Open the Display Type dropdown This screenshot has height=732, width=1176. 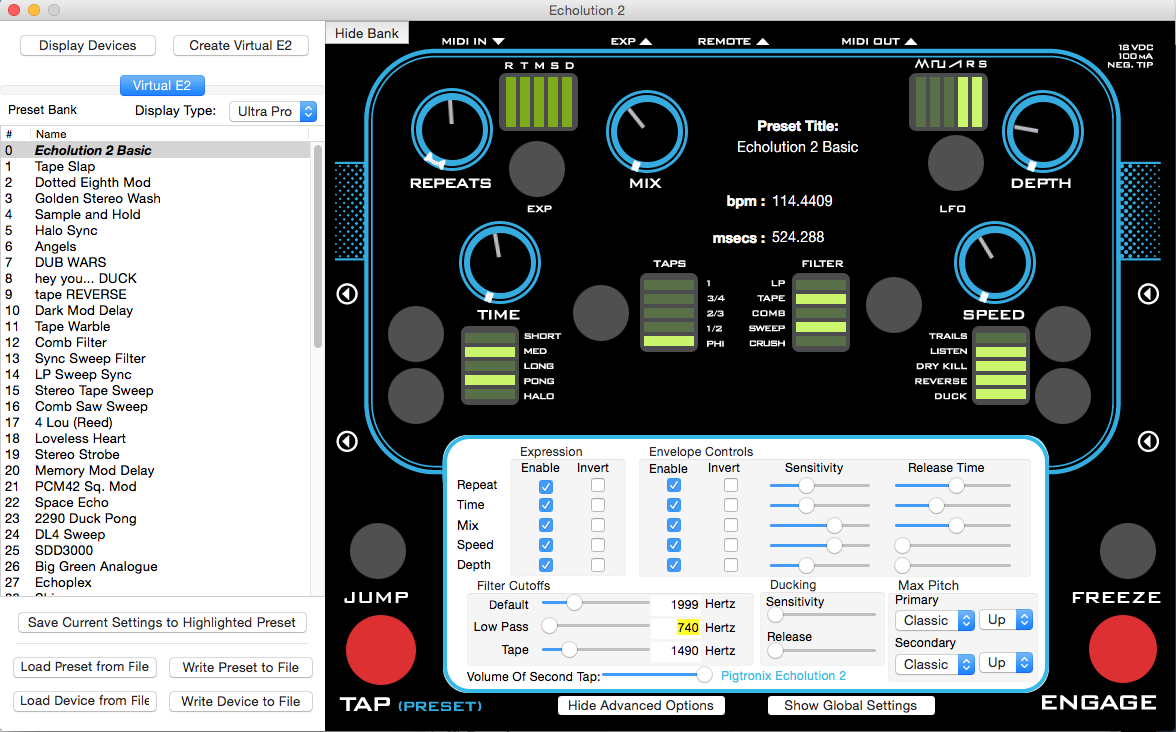tap(273, 111)
